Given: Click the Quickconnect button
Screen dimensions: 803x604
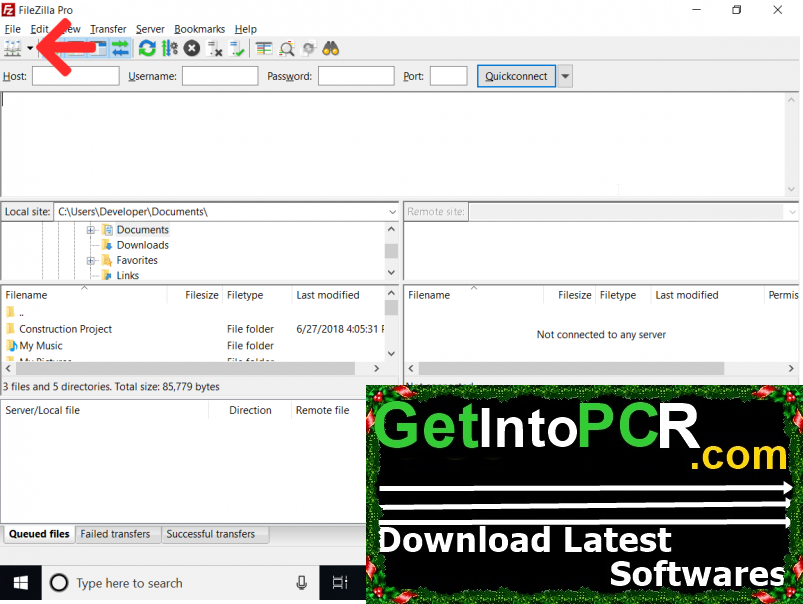Looking at the screenshot, I should click(x=516, y=76).
